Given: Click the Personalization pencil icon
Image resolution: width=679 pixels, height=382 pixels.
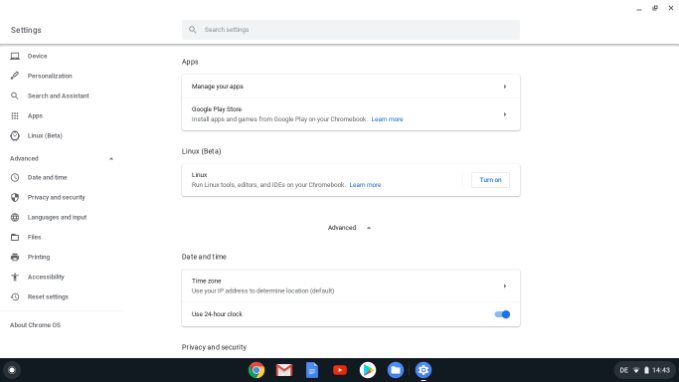Looking at the screenshot, I should 15,76.
